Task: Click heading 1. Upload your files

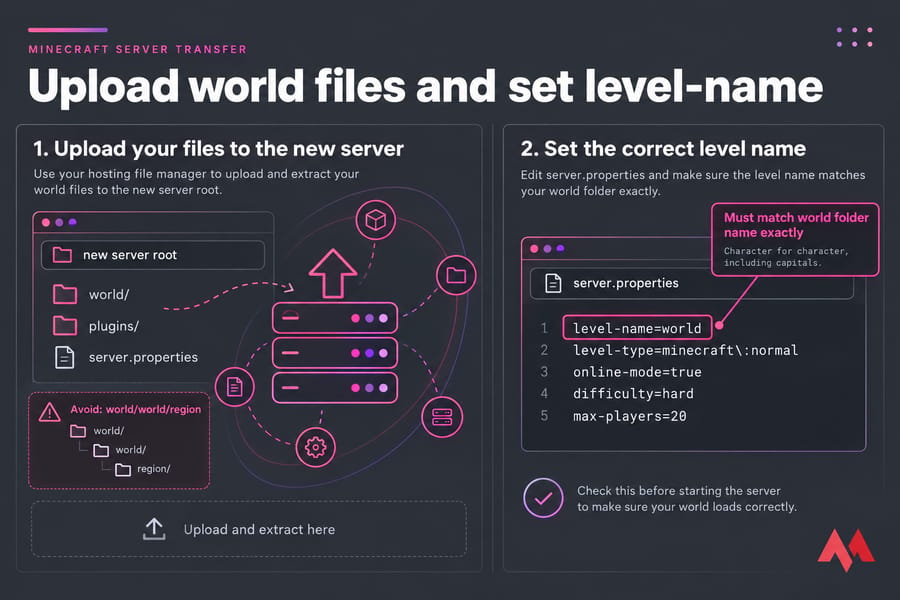Action: click(218, 149)
